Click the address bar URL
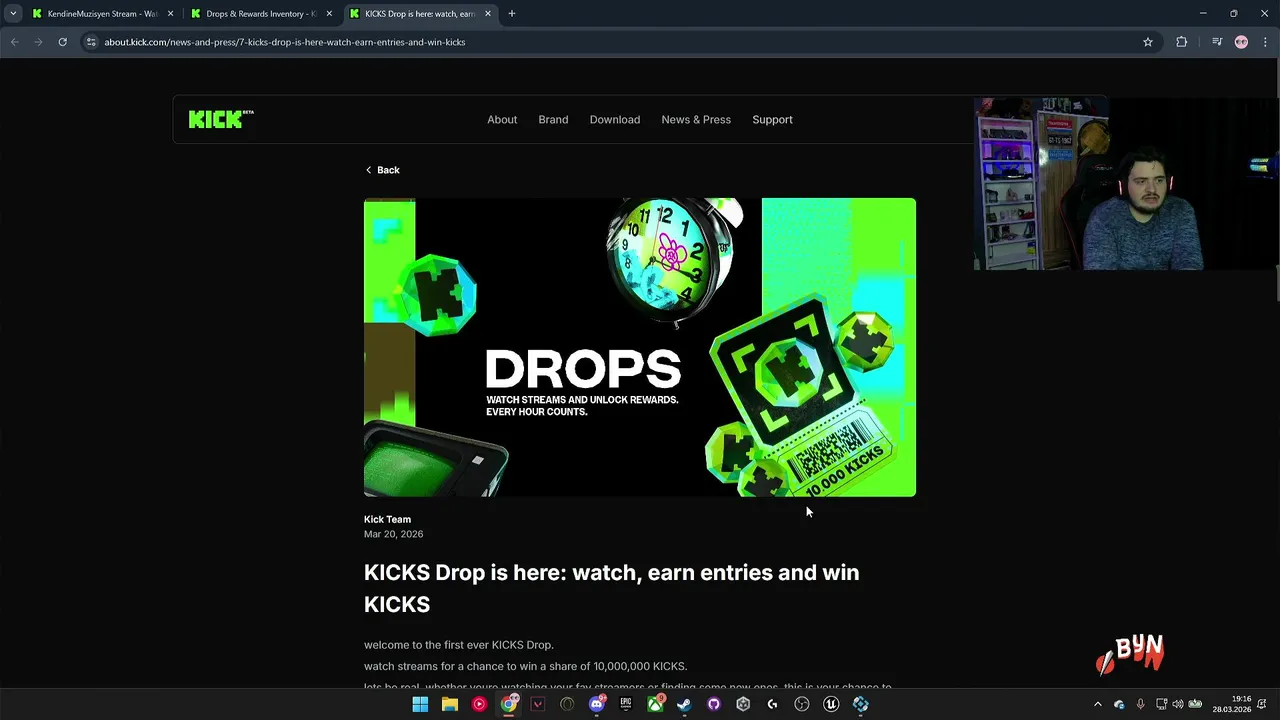Screen dimensions: 1280x720 285,42
